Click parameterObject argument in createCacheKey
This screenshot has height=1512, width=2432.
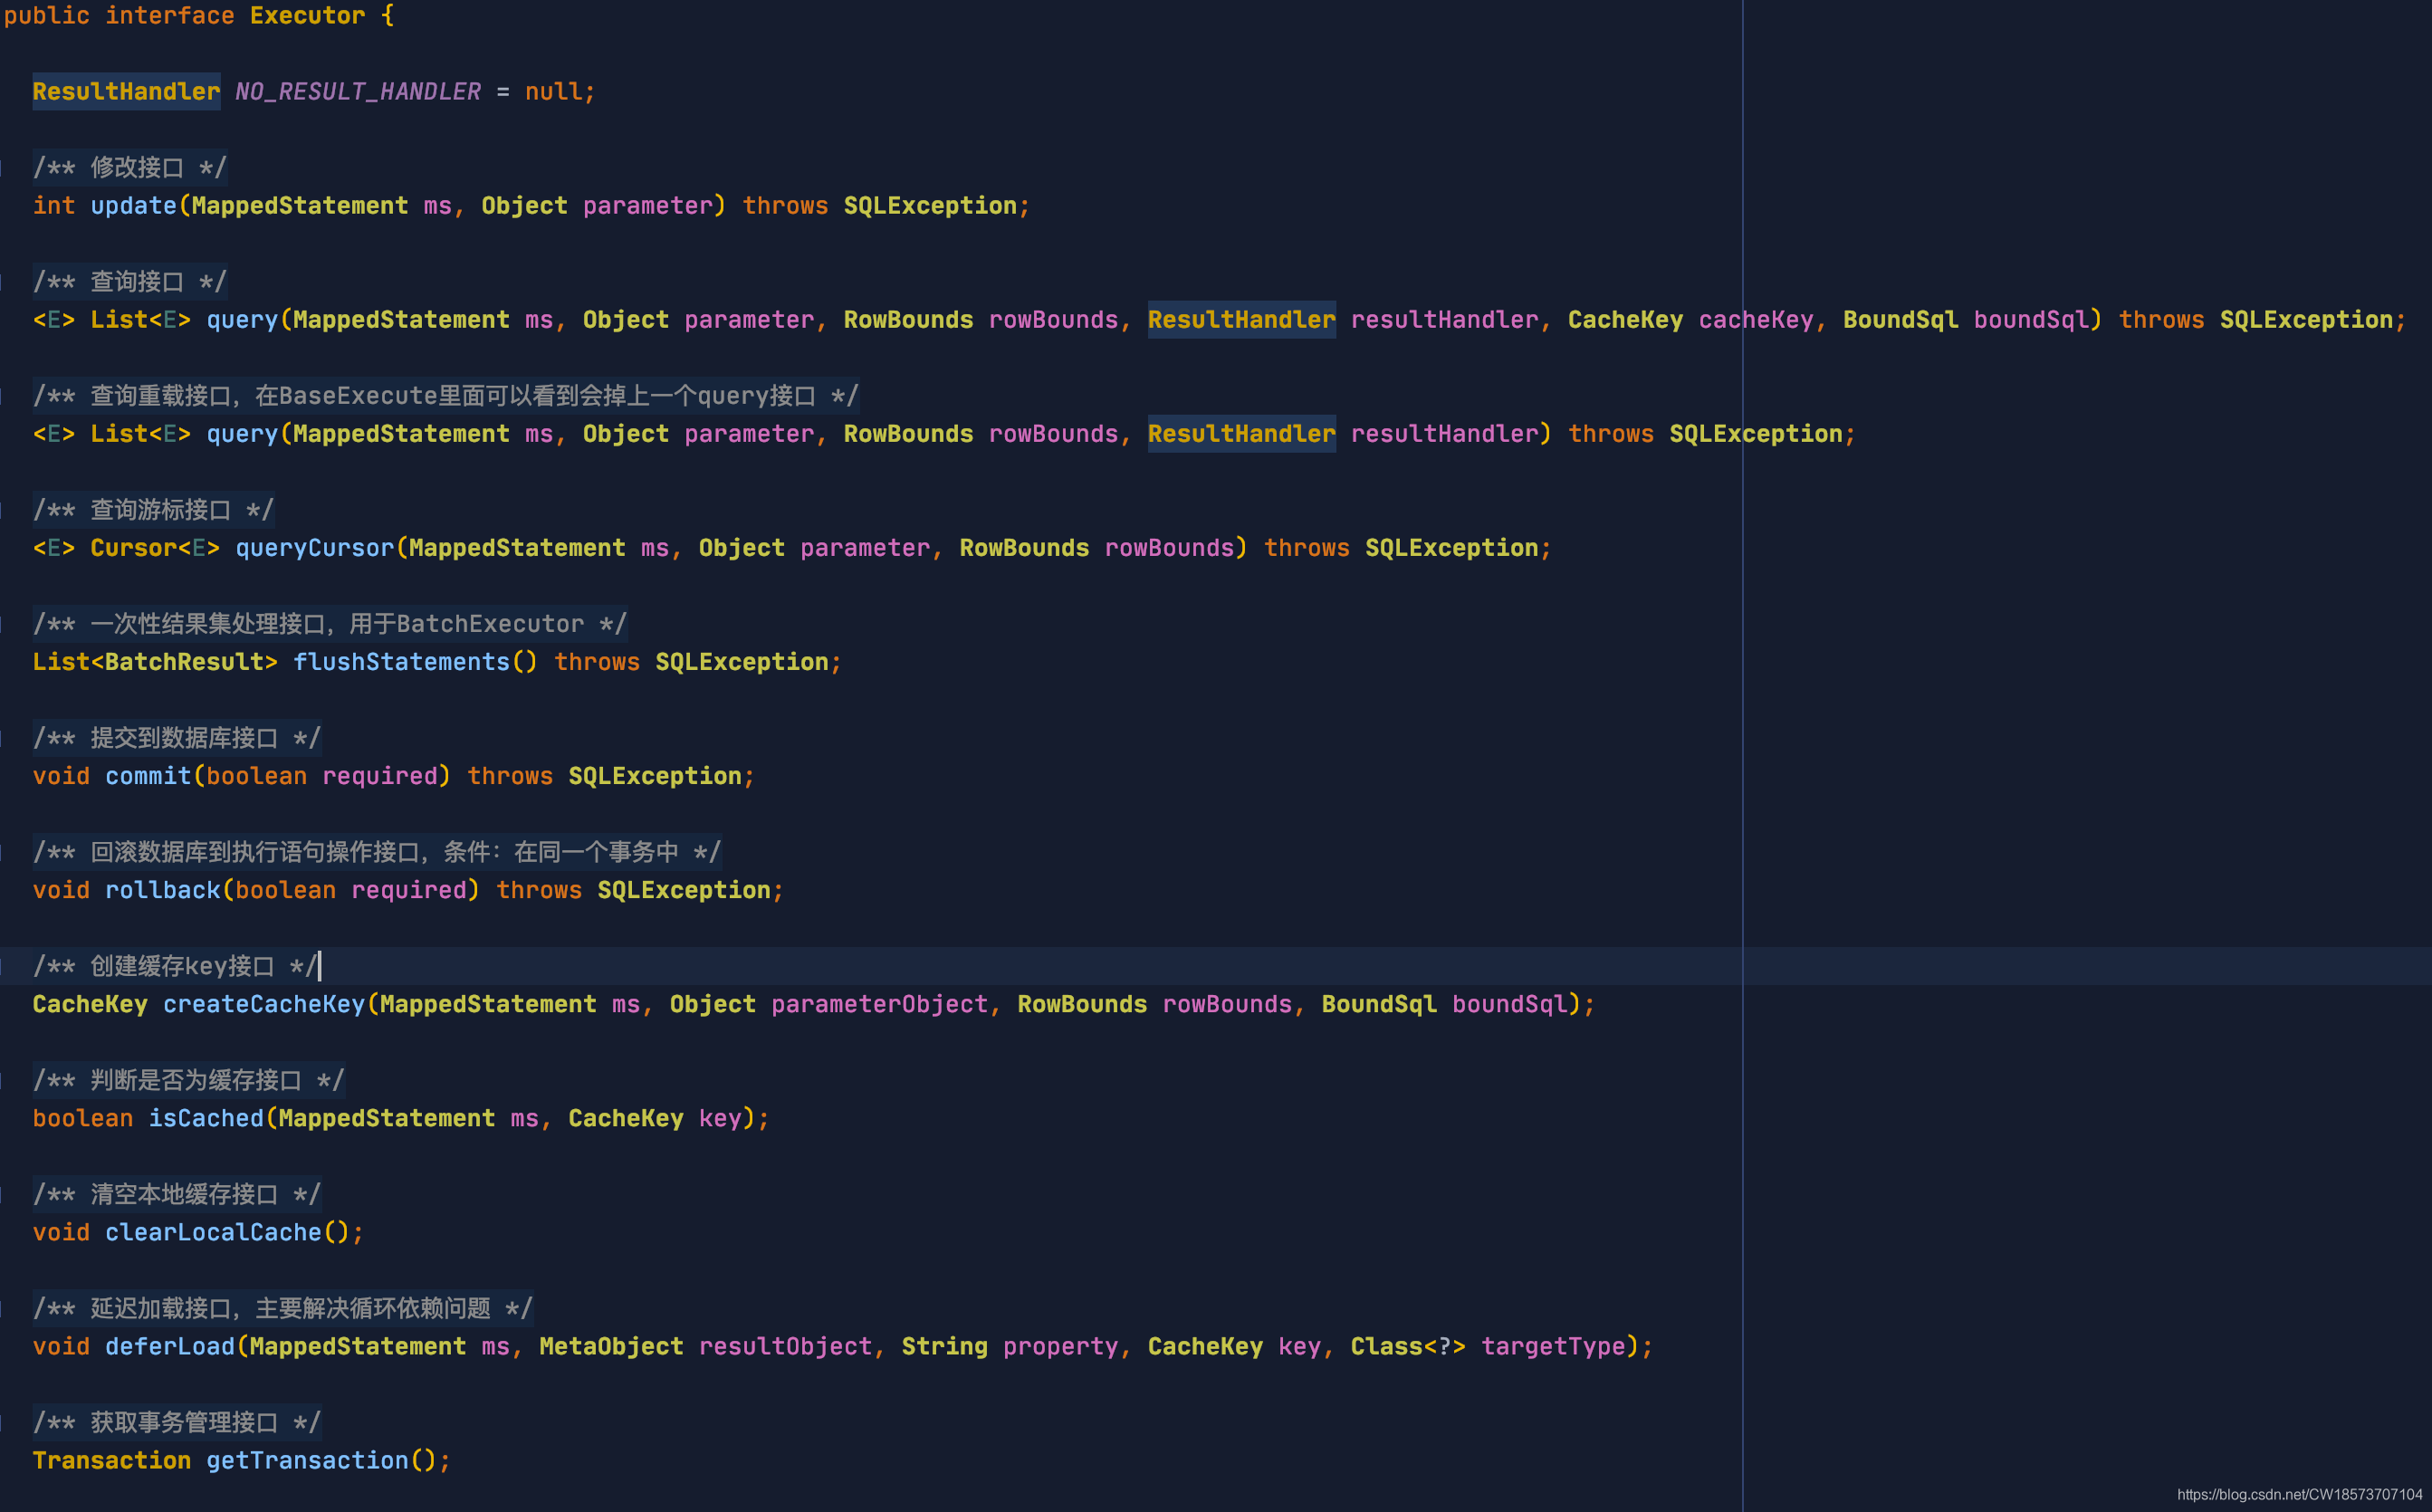coord(879,1004)
